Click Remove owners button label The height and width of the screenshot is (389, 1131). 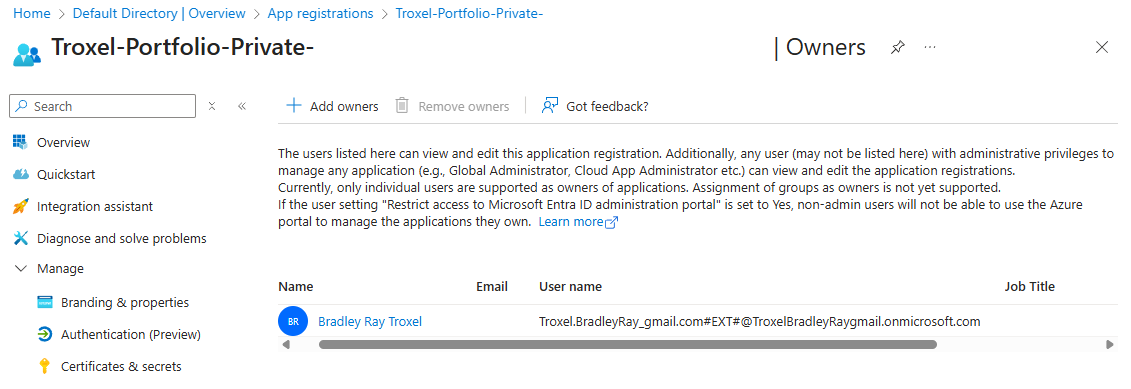tap(464, 107)
